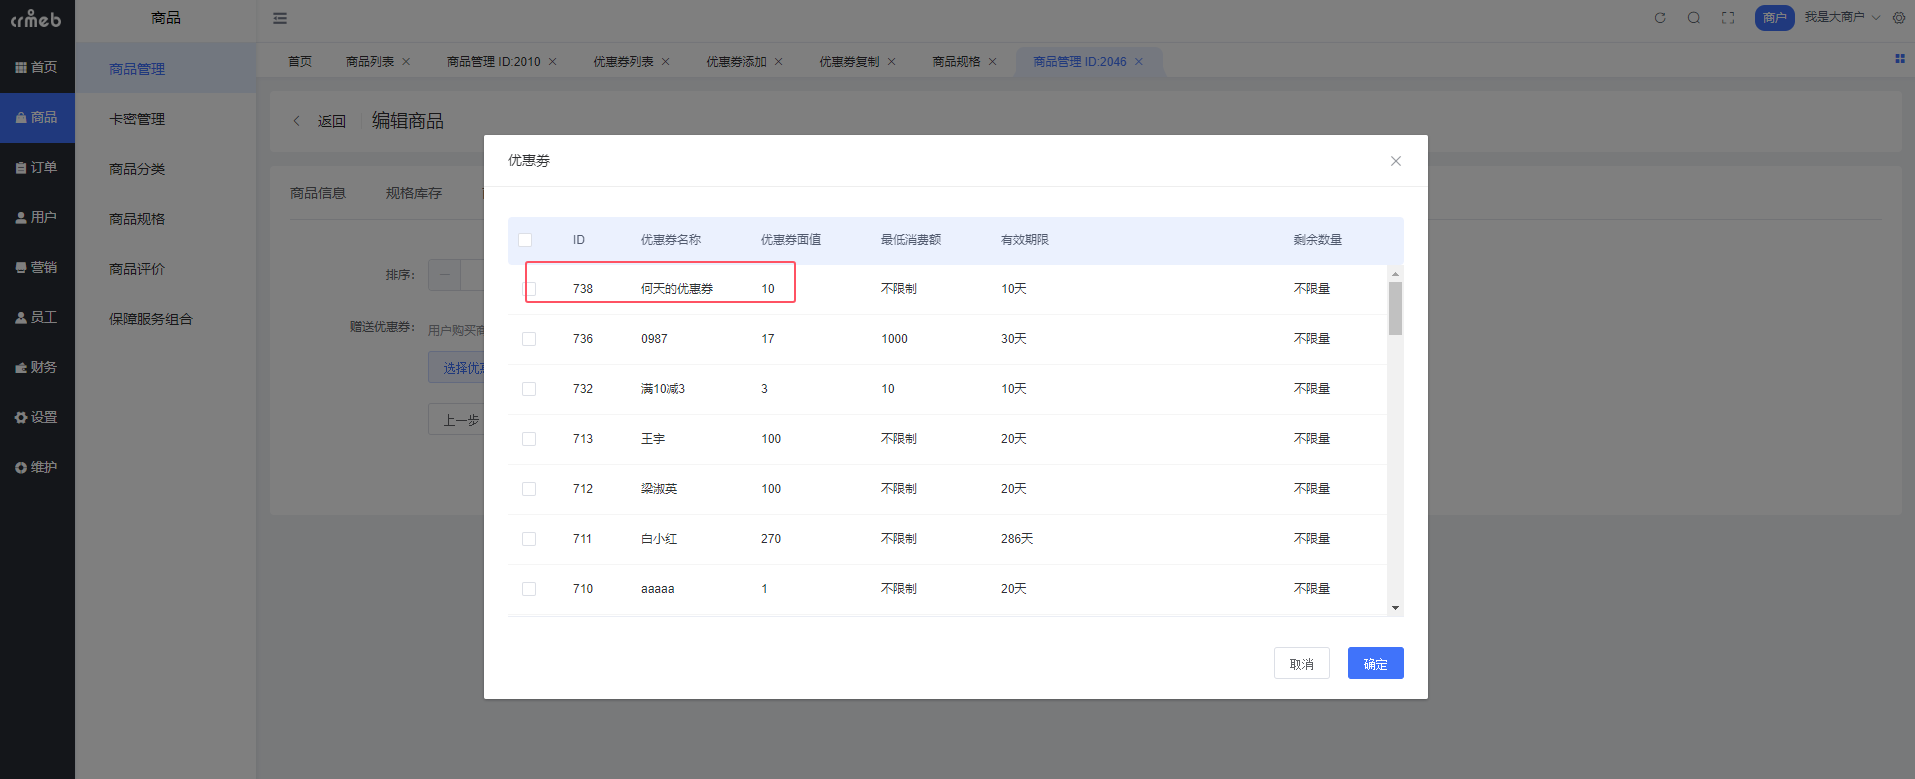Click the 1000 minimum spend cell
The height and width of the screenshot is (779, 1915).
coord(894,339)
